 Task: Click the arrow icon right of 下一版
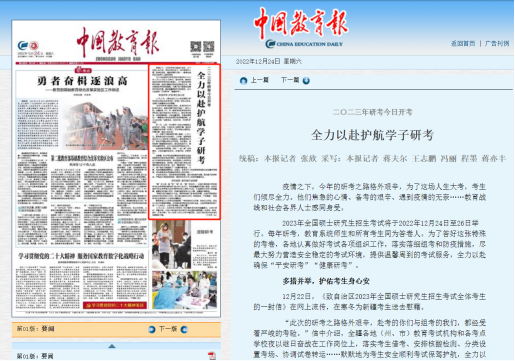point(184,329)
